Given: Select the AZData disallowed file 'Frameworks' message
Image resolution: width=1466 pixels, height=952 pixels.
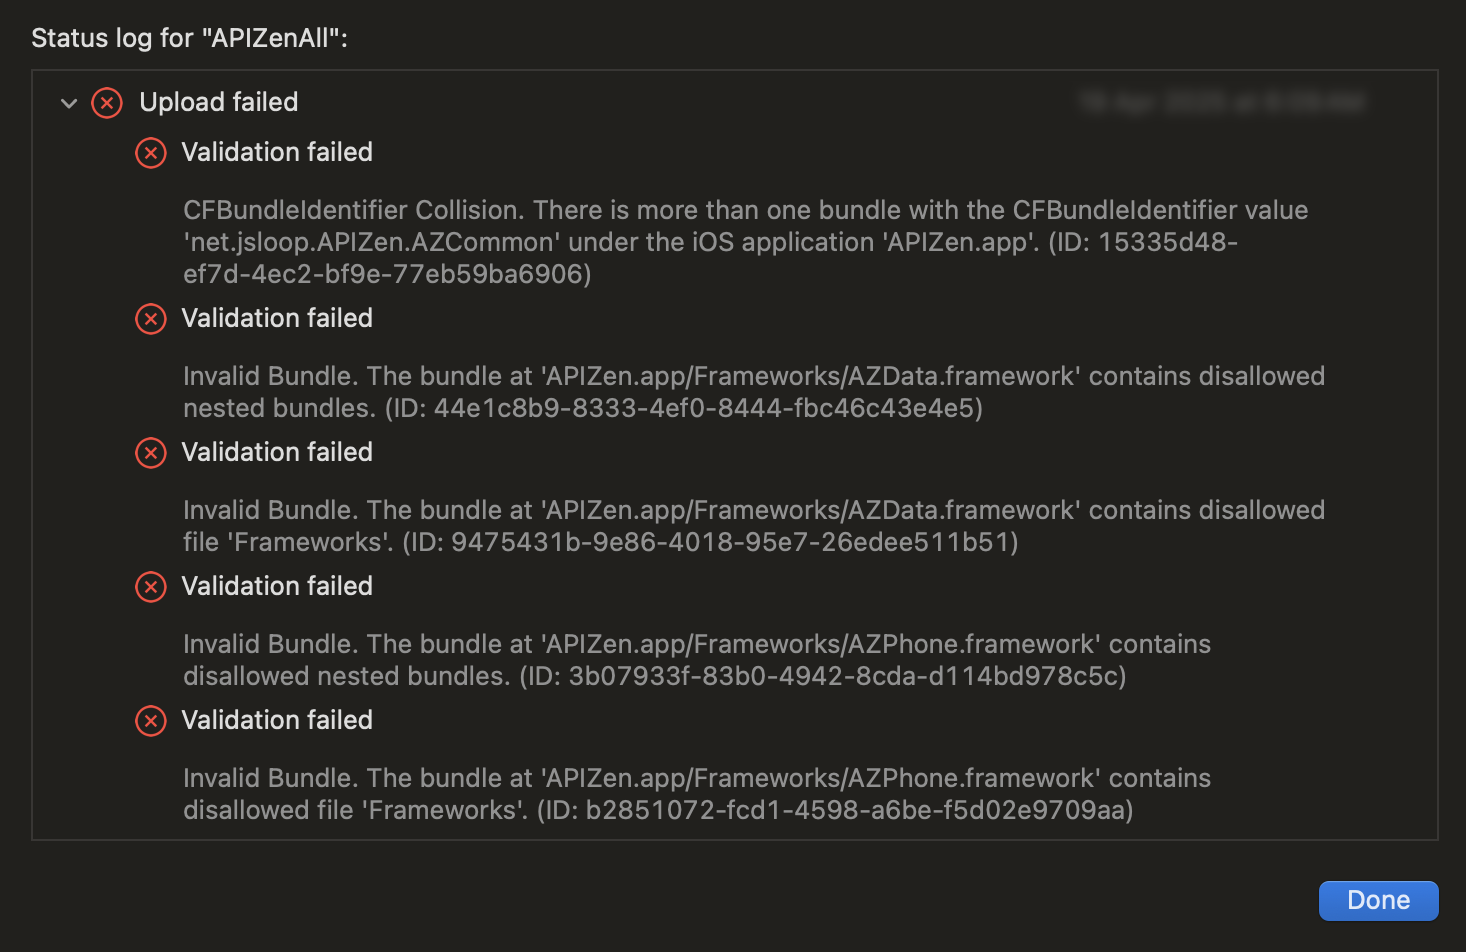Looking at the screenshot, I should (x=753, y=526).
